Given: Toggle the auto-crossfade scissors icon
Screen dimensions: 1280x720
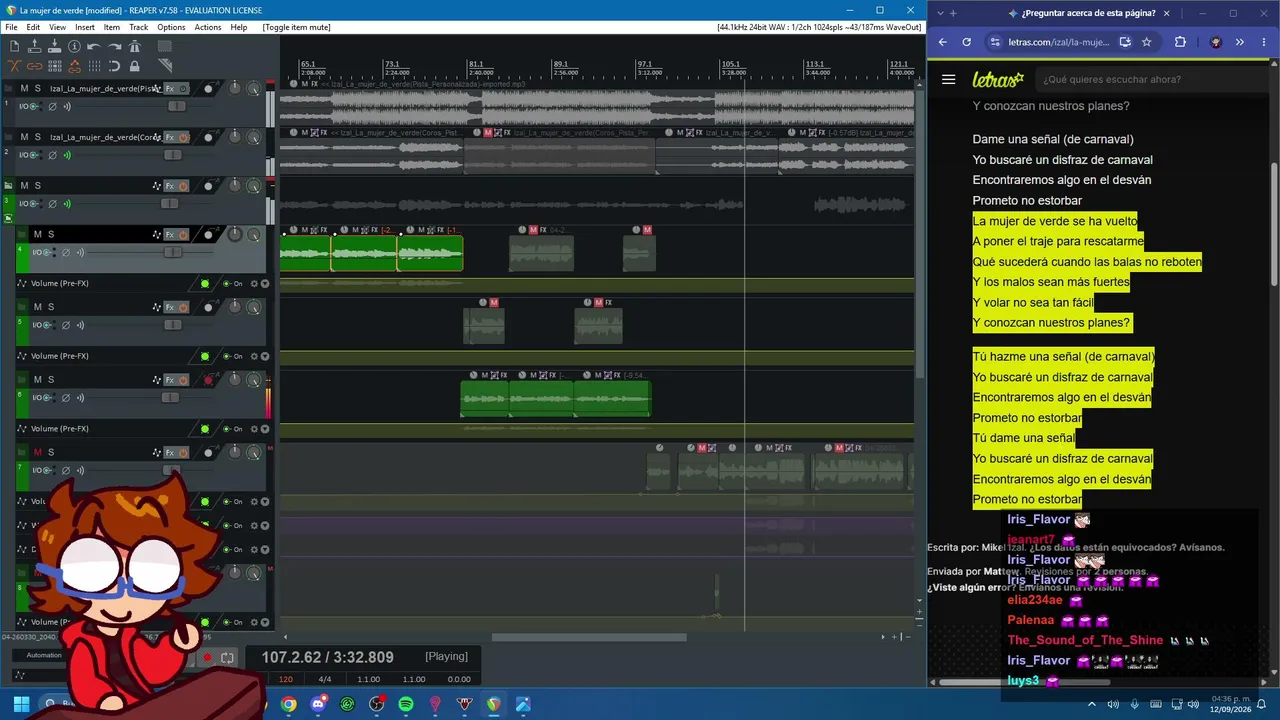Looking at the screenshot, I should tap(14, 66).
